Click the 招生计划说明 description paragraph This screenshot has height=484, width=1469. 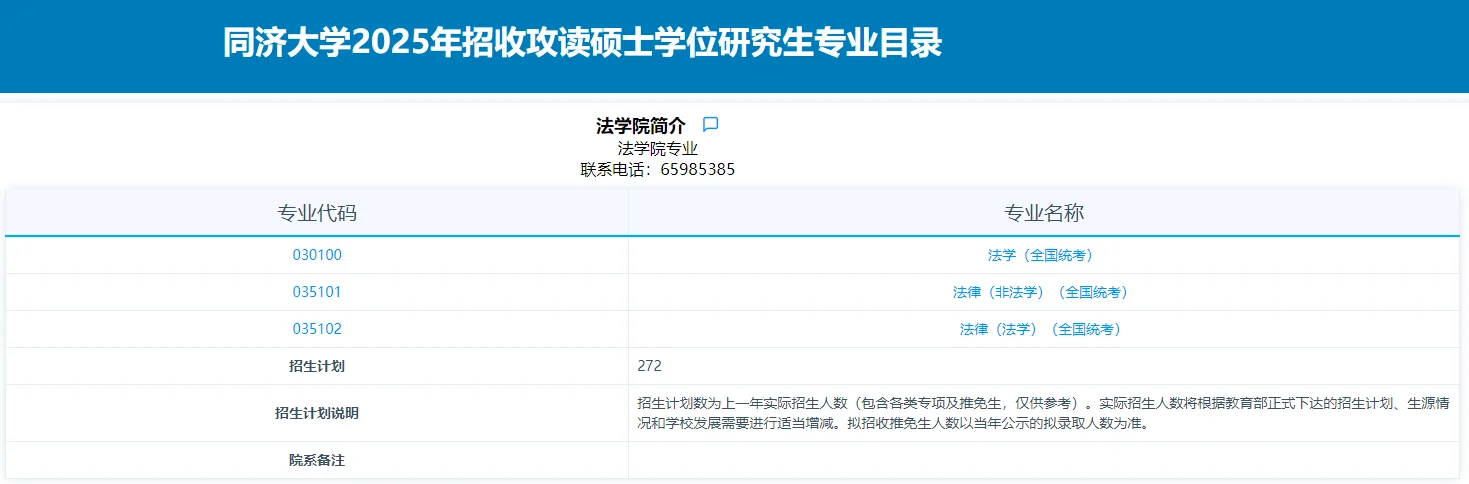point(1043,413)
